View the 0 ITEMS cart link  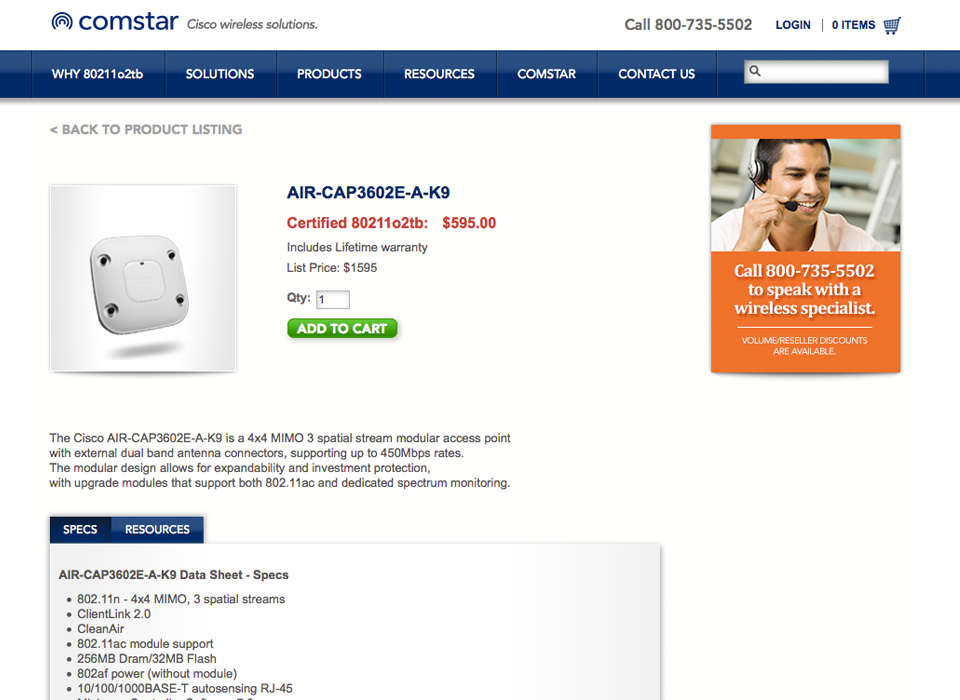pyautogui.click(x=853, y=25)
